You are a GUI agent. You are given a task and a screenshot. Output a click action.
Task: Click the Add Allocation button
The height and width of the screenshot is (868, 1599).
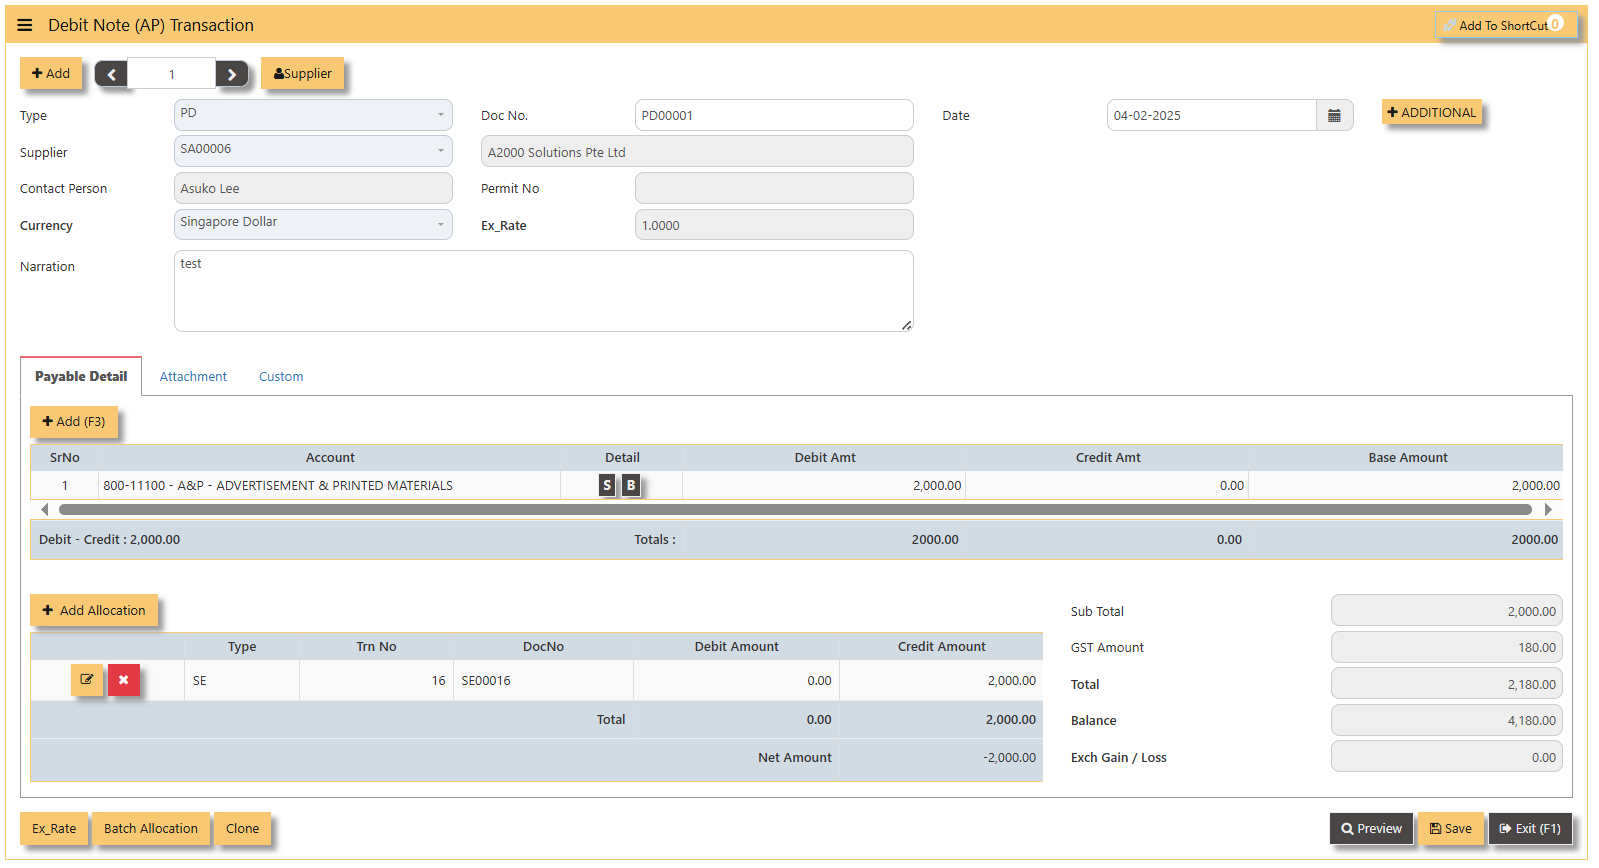tap(94, 610)
